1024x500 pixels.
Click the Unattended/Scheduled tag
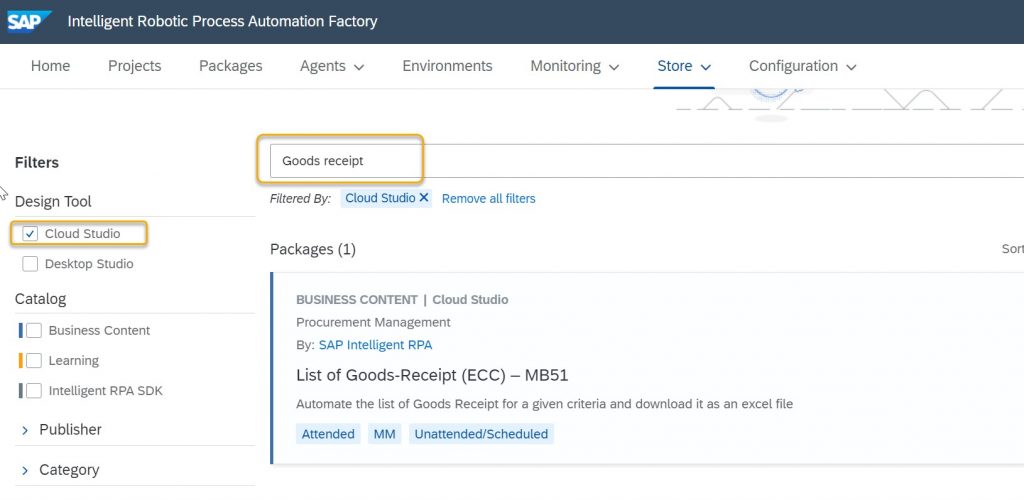tap(481, 434)
